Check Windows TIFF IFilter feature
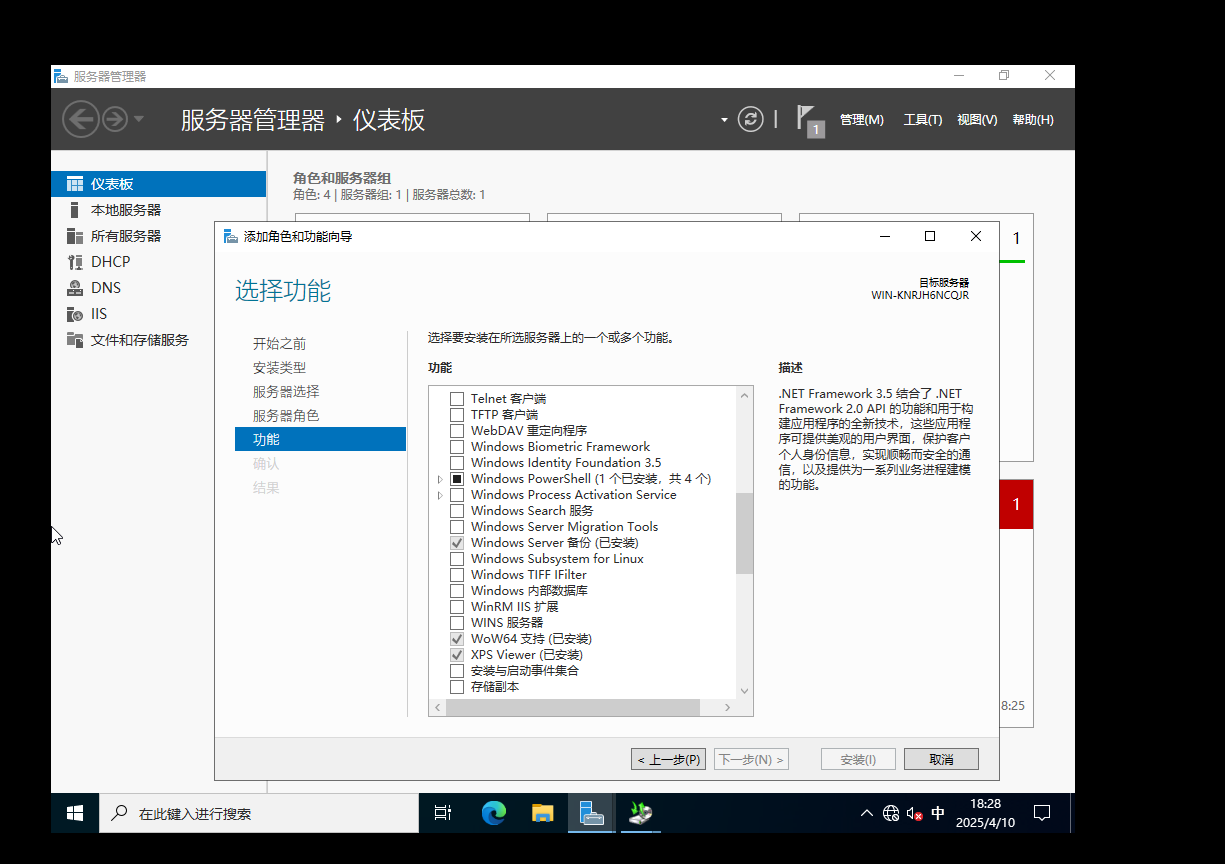This screenshot has height=864, width=1225. point(457,575)
